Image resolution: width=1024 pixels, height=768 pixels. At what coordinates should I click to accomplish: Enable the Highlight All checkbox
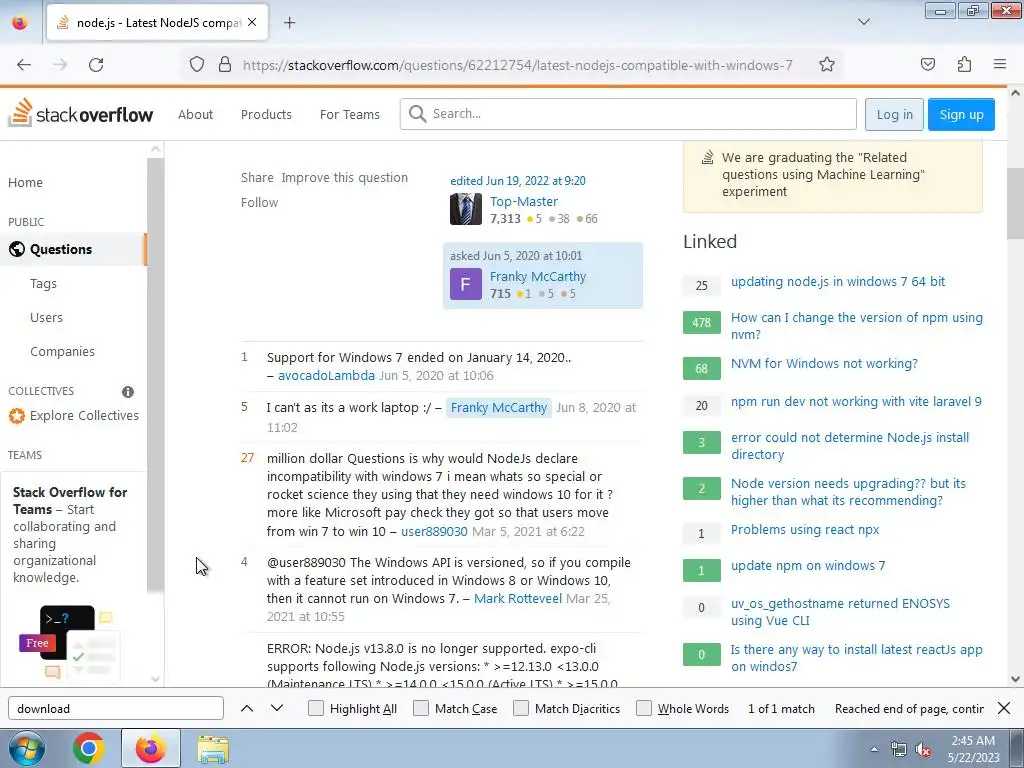(315, 709)
